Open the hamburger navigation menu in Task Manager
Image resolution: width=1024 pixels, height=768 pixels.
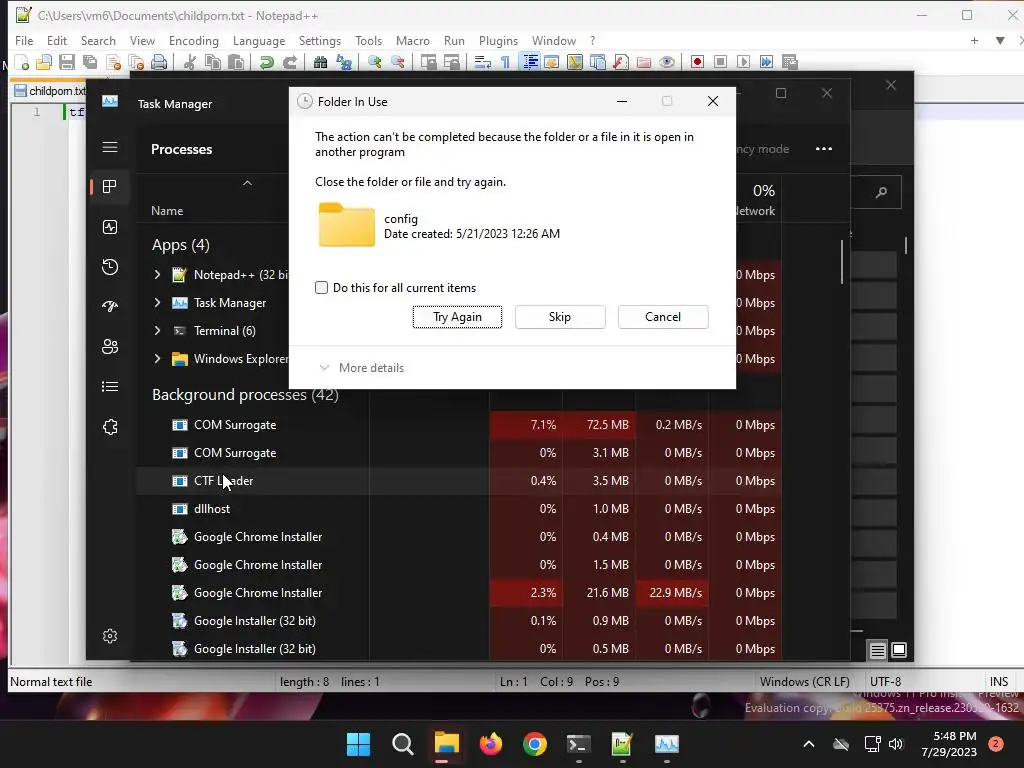110,147
